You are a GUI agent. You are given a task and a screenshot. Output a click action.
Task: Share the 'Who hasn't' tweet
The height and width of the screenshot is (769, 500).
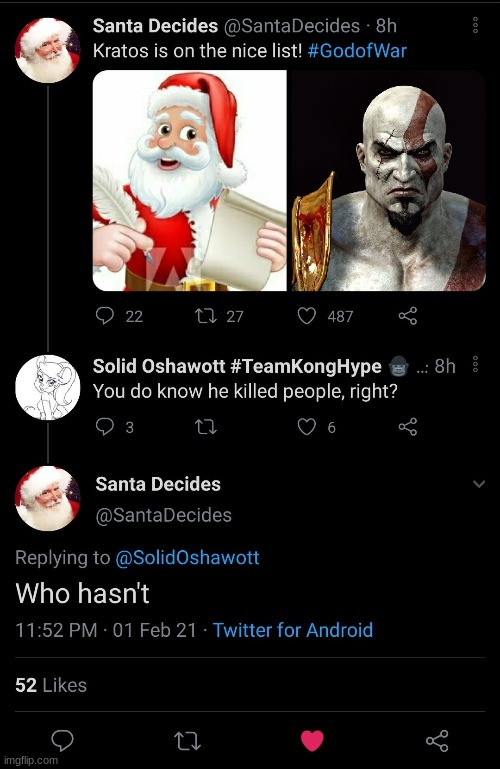click(437, 741)
